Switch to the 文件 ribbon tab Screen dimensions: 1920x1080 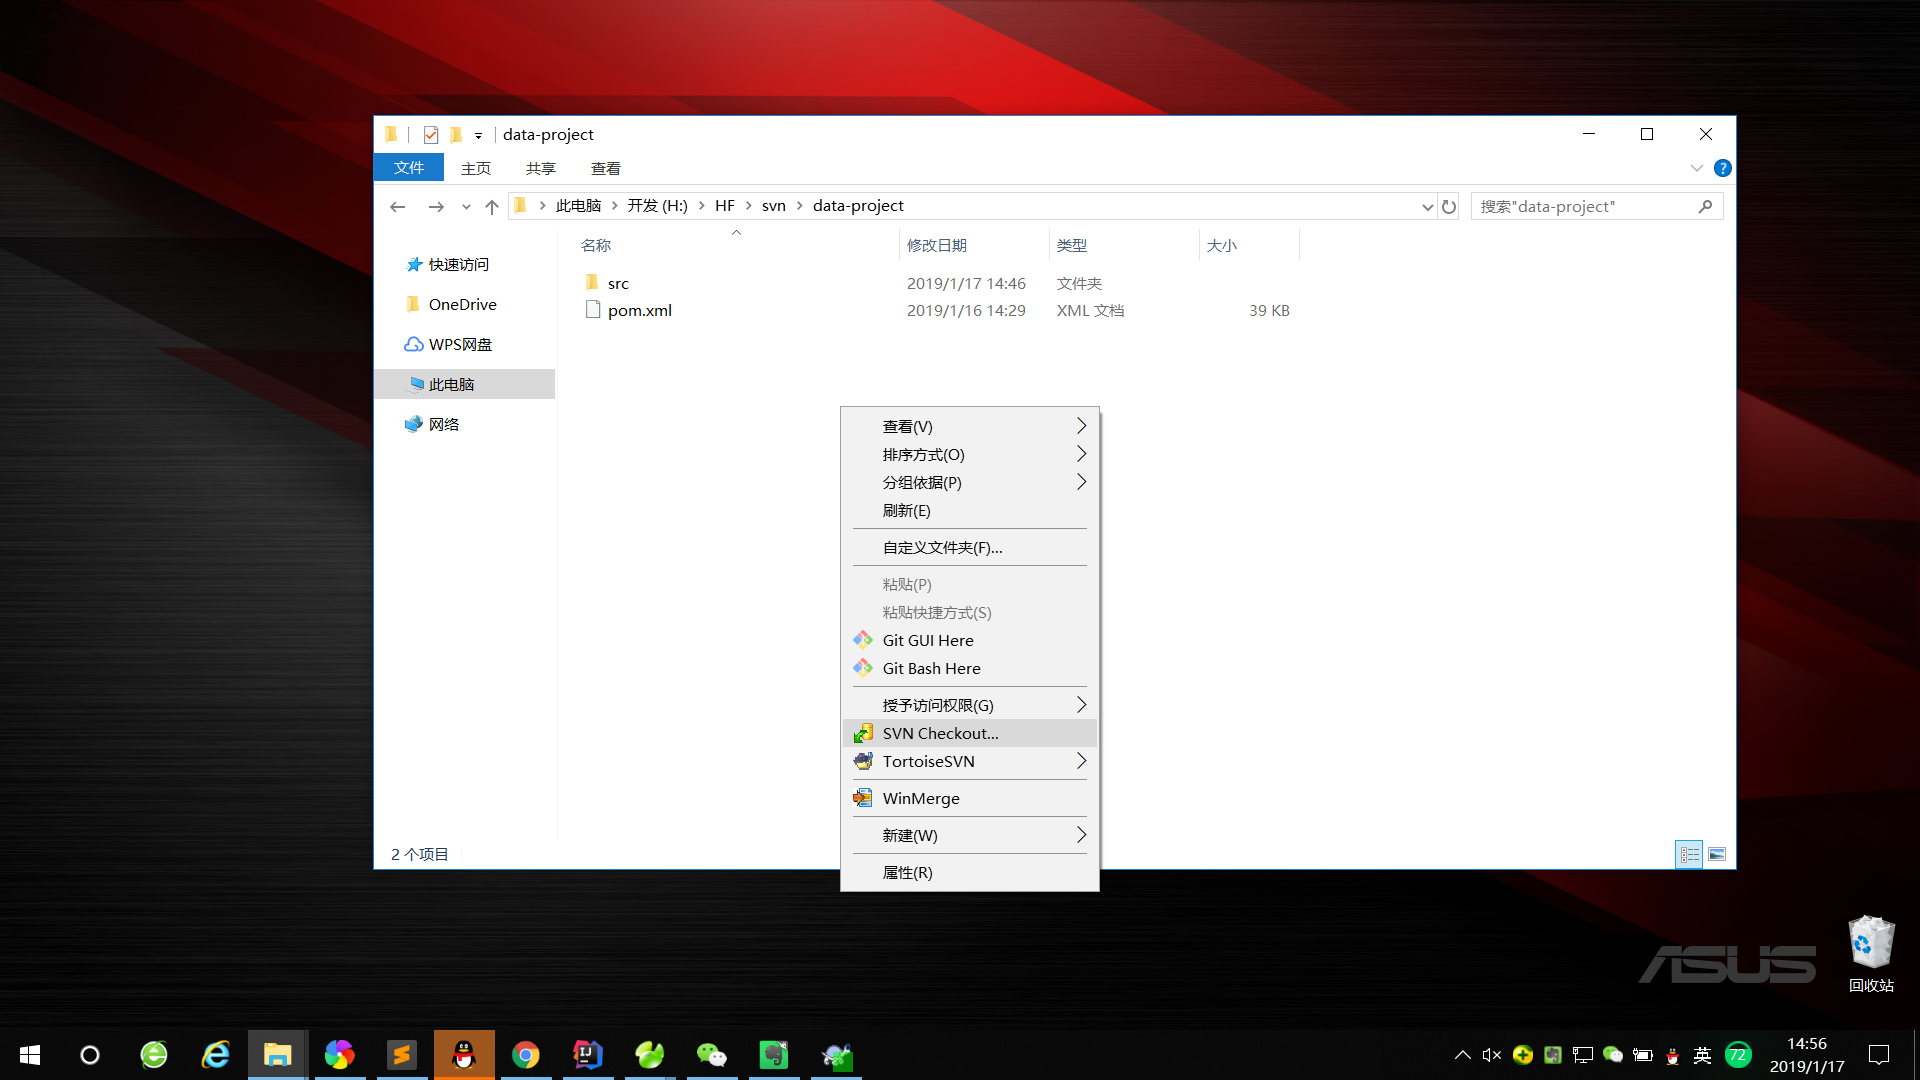click(408, 168)
